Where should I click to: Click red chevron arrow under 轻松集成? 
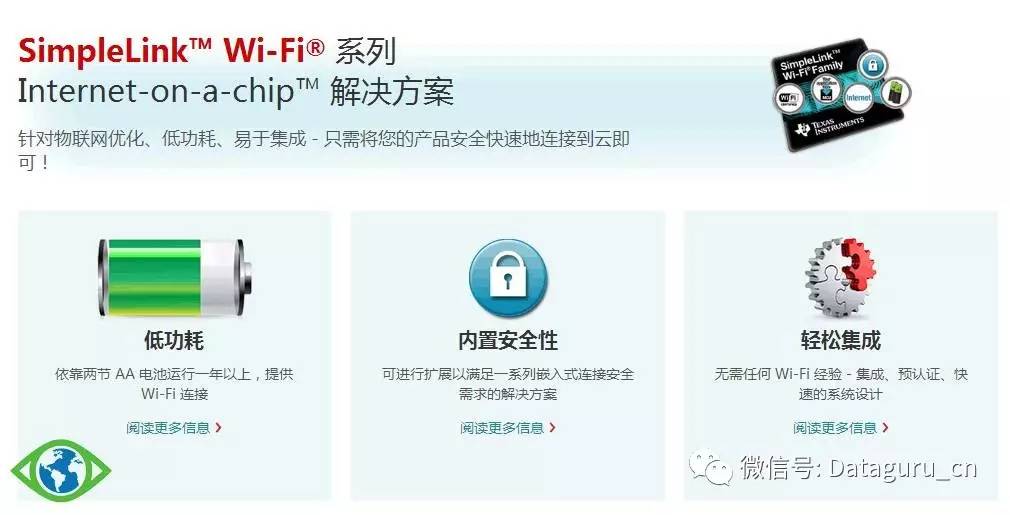point(886,427)
